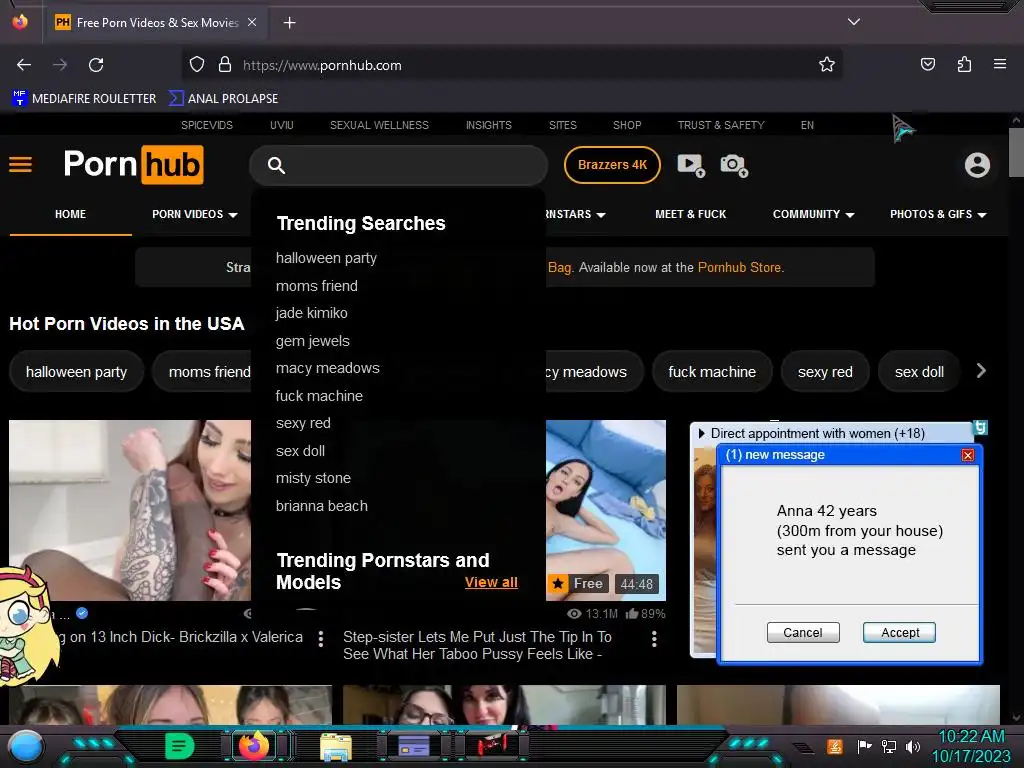Open the first video's three-dot options
This screenshot has height=768, width=1024.
click(321, 639)
